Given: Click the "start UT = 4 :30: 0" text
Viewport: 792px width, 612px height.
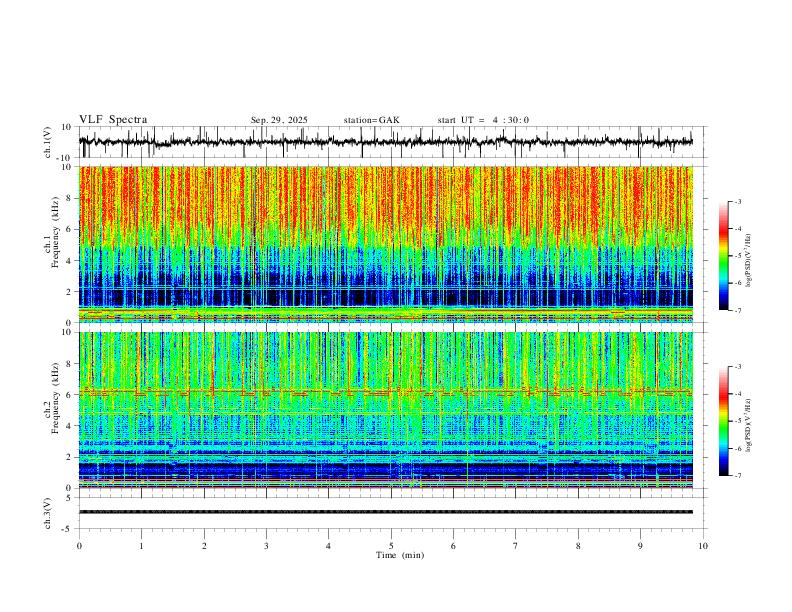Looking at the screenshot, I should point(483,120).
